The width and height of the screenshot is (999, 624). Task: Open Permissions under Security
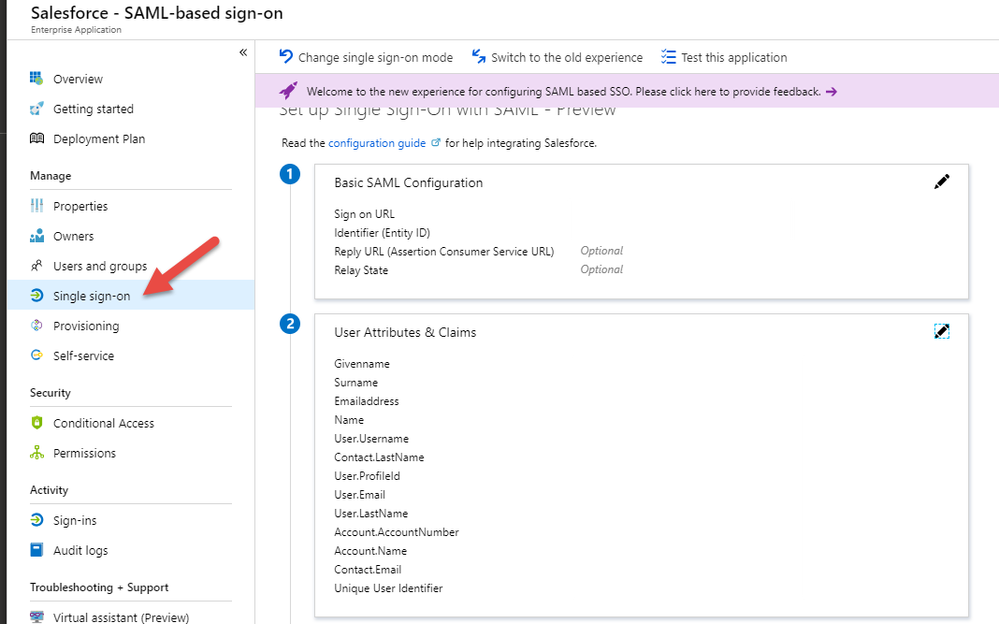pos(84,453)
